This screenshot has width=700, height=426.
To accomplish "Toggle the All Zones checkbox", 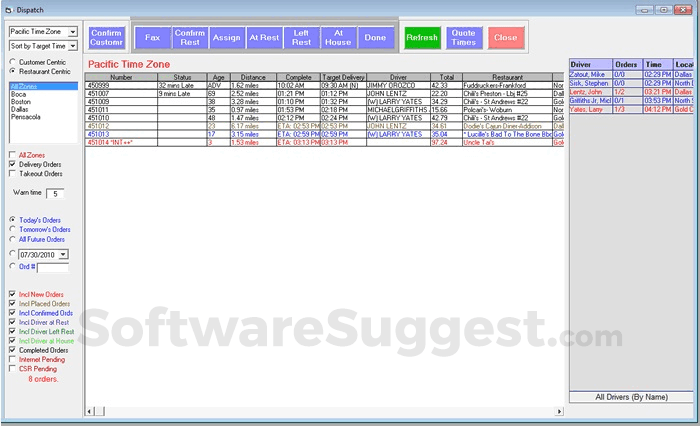I will pos(12,155).
